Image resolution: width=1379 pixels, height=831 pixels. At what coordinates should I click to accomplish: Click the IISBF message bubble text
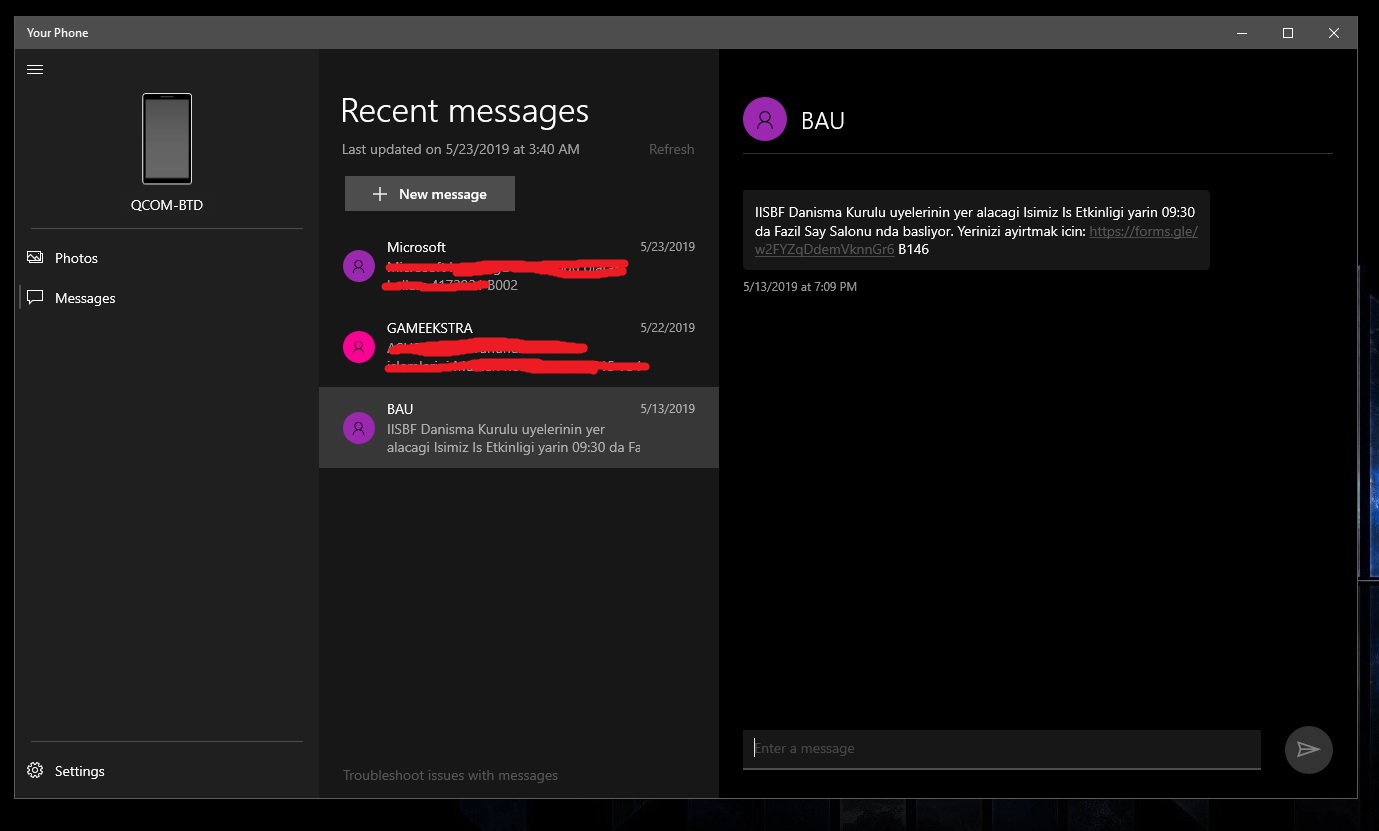[x=976, y=230]
